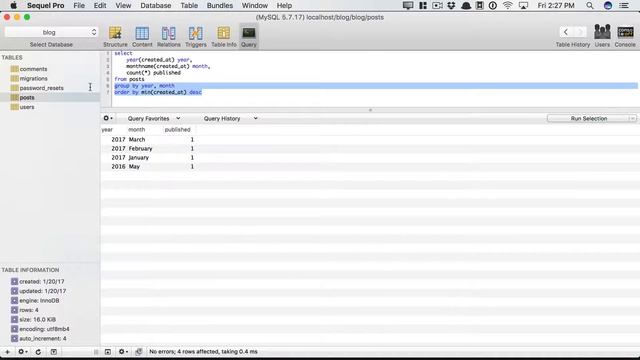Open Siri from the menu bar
Viewport: 640px width, 360px height.
tap(608, 5)
